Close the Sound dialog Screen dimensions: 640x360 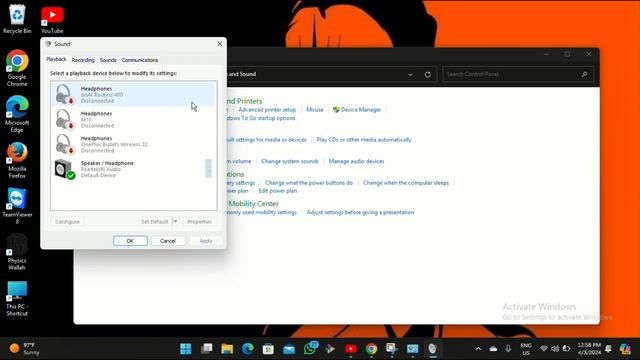coord(220,44)
